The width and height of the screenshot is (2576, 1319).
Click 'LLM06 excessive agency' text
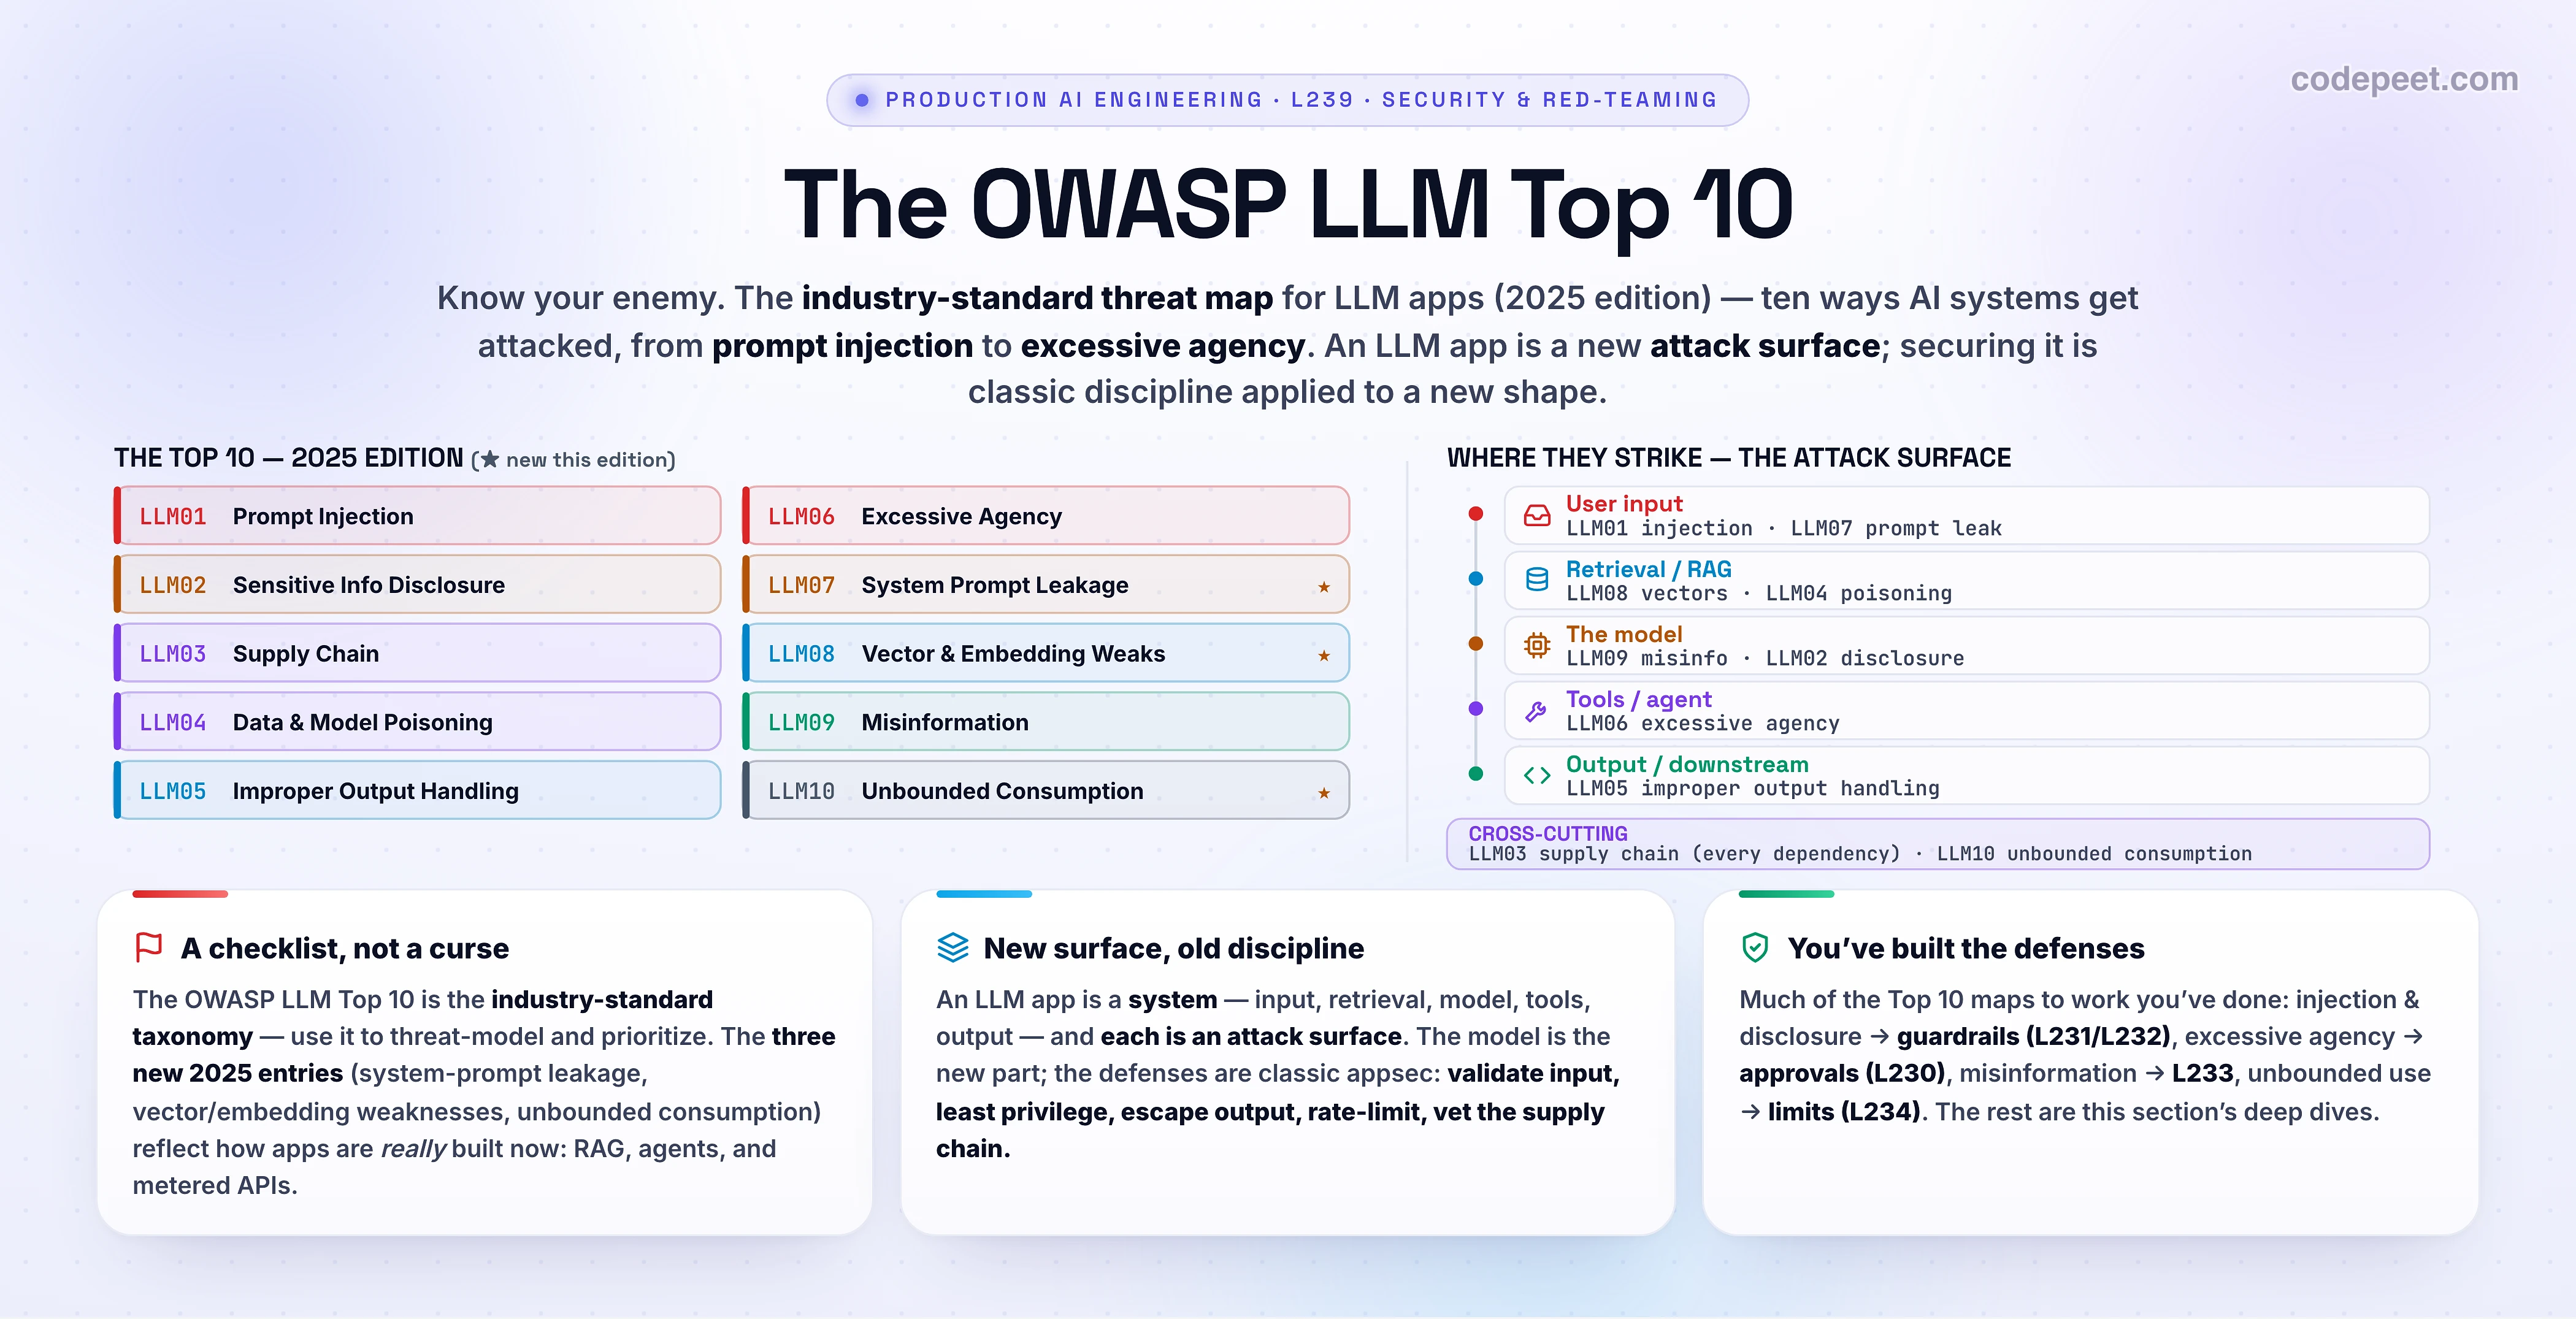click(1703, 723)
